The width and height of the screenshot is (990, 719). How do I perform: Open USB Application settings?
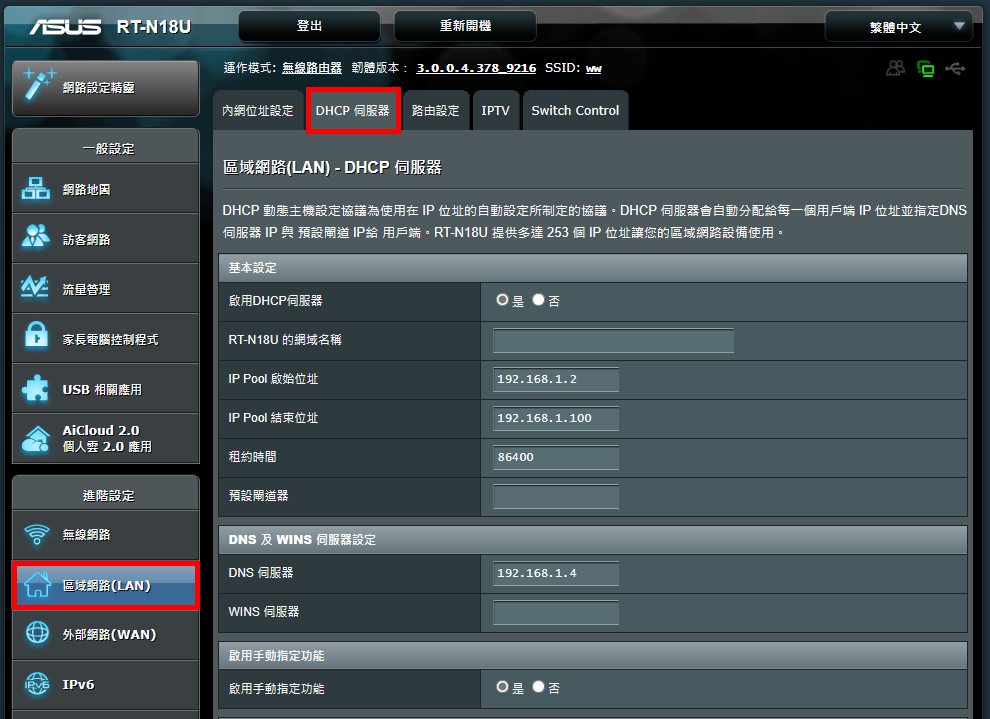(90, 388)
